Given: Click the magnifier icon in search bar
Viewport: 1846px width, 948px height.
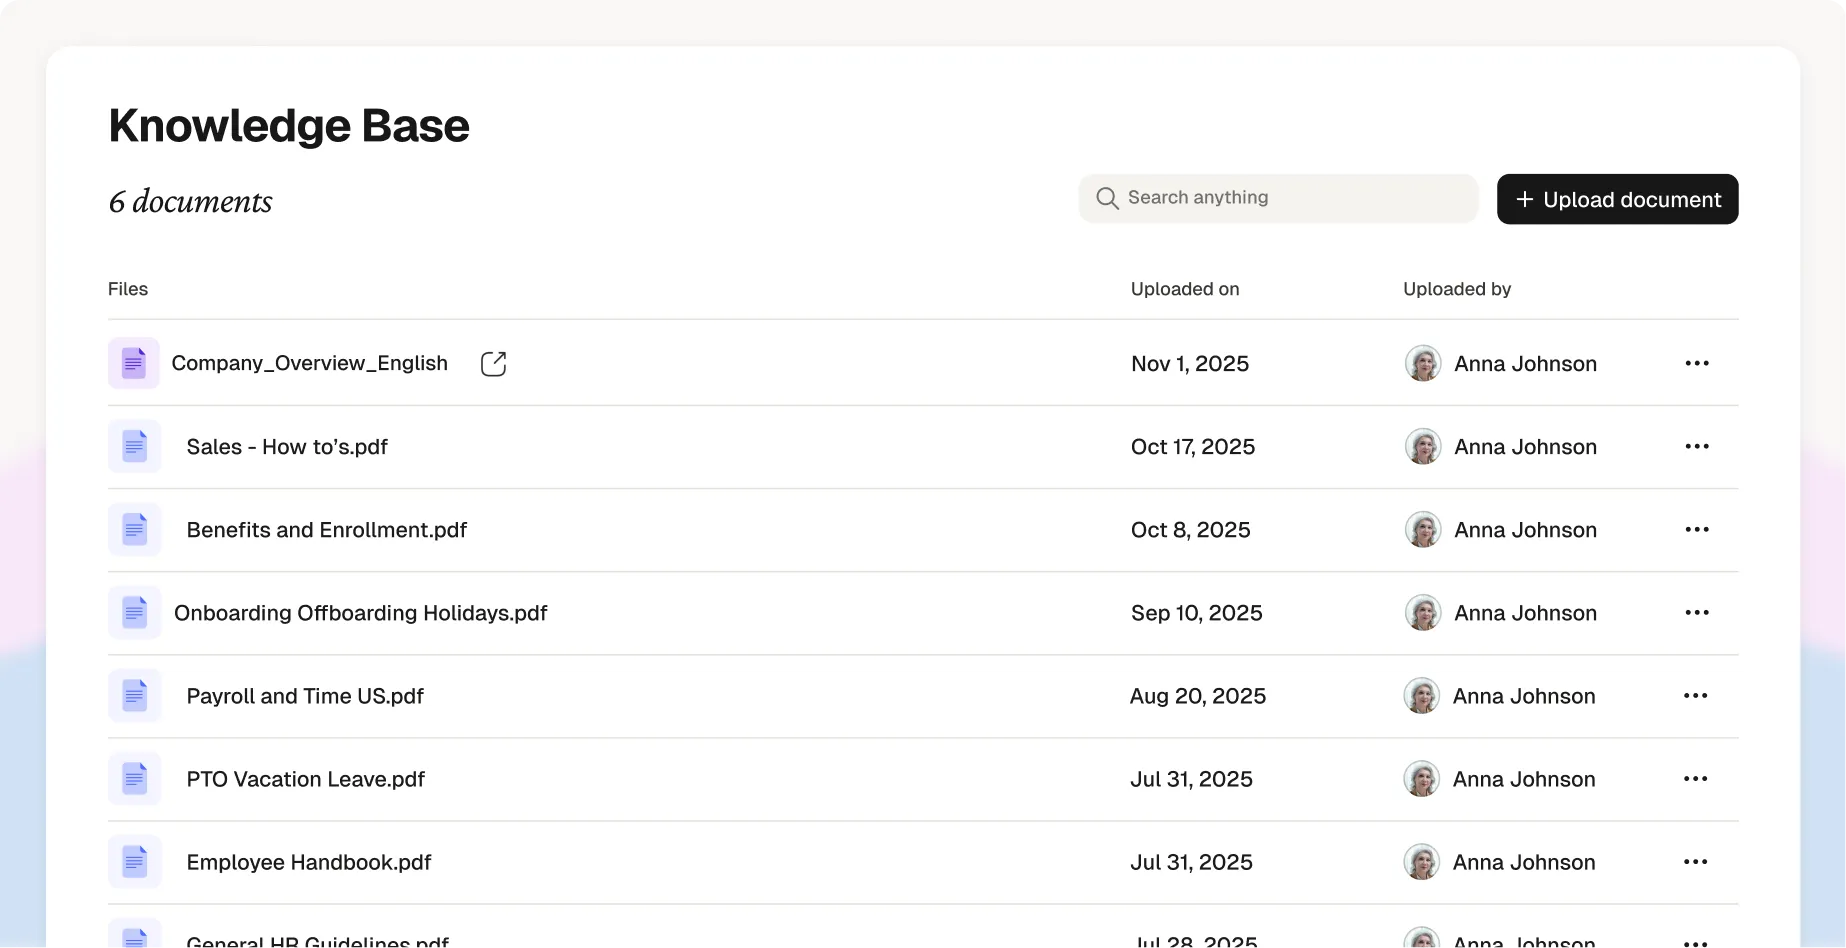Looking at the screenshot, I should click(1107, 198).
